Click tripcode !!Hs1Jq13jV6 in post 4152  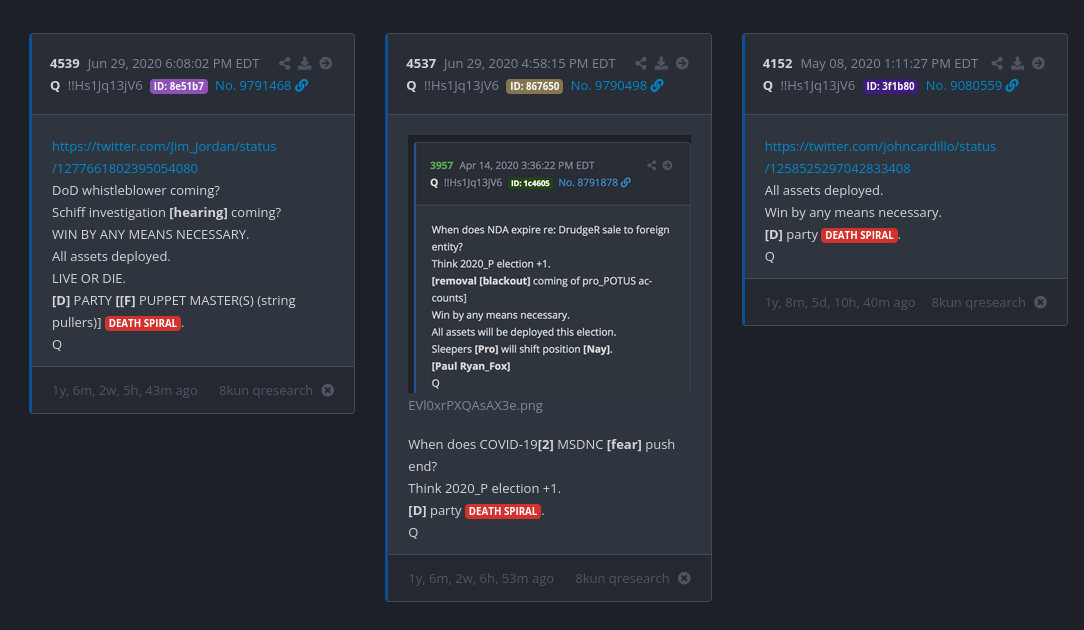point(818,86)
